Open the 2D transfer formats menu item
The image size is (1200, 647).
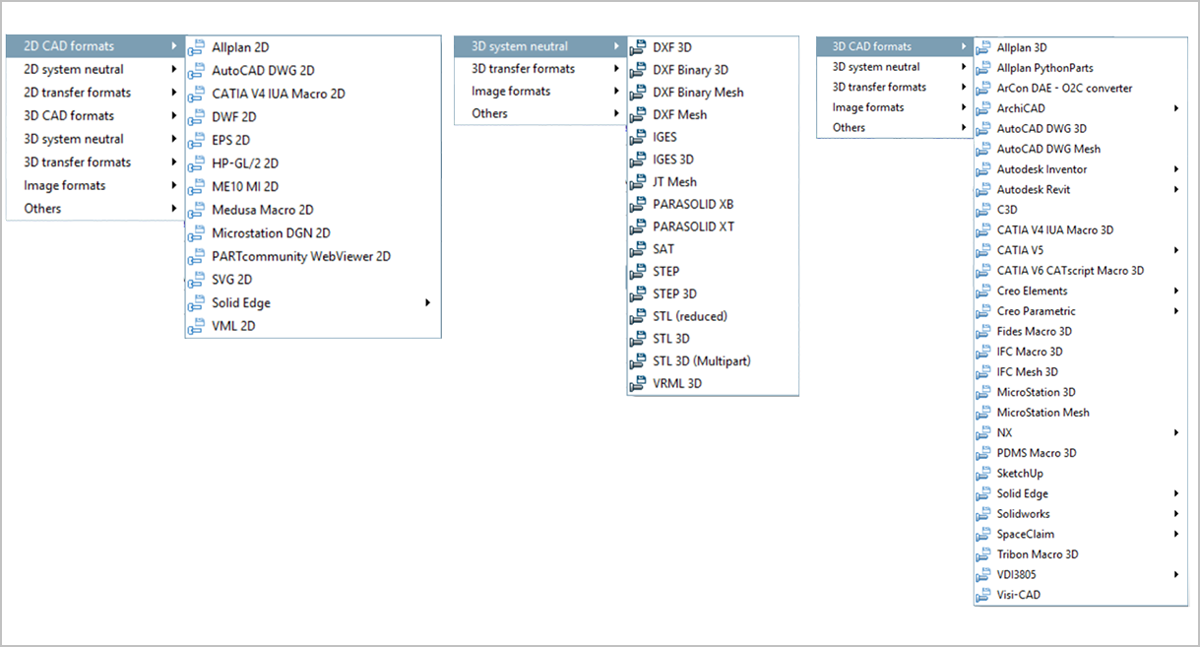77,93
